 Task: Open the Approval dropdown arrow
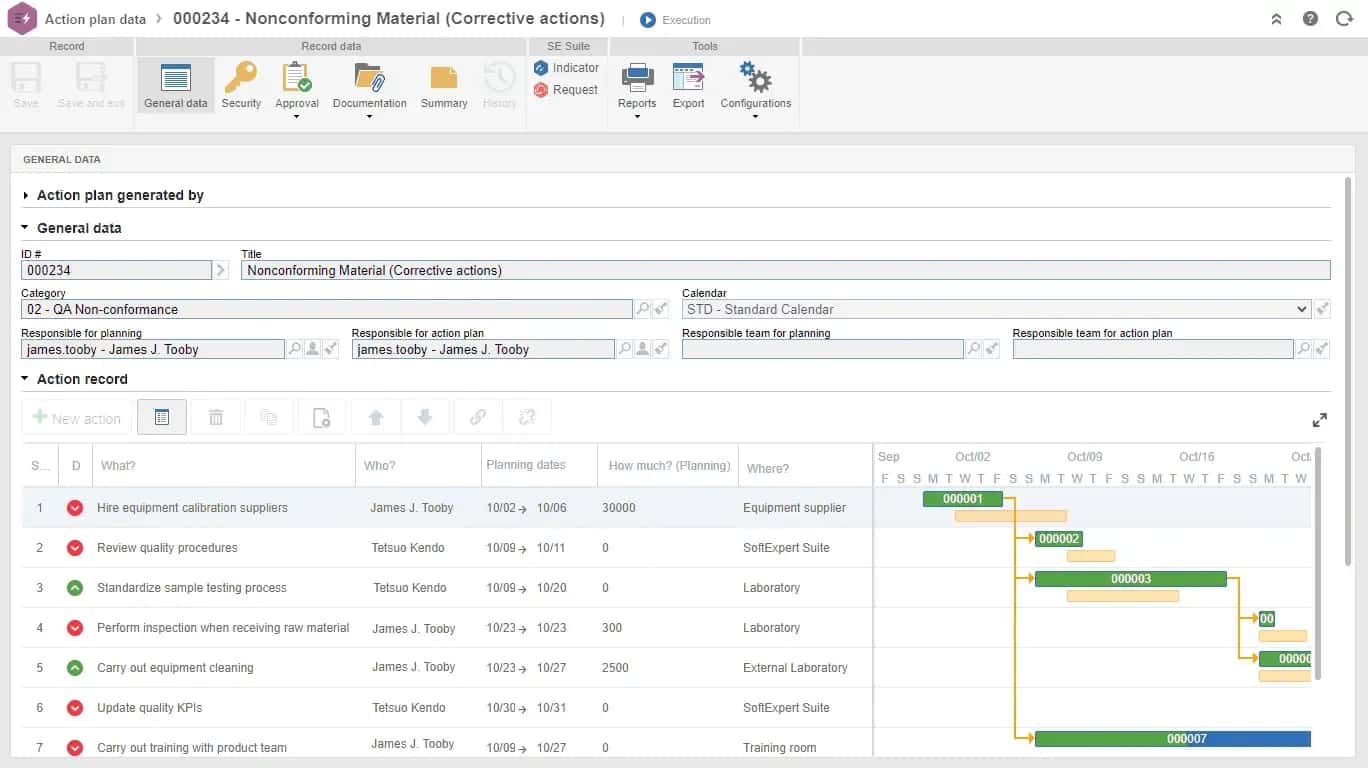coord(297,117)
